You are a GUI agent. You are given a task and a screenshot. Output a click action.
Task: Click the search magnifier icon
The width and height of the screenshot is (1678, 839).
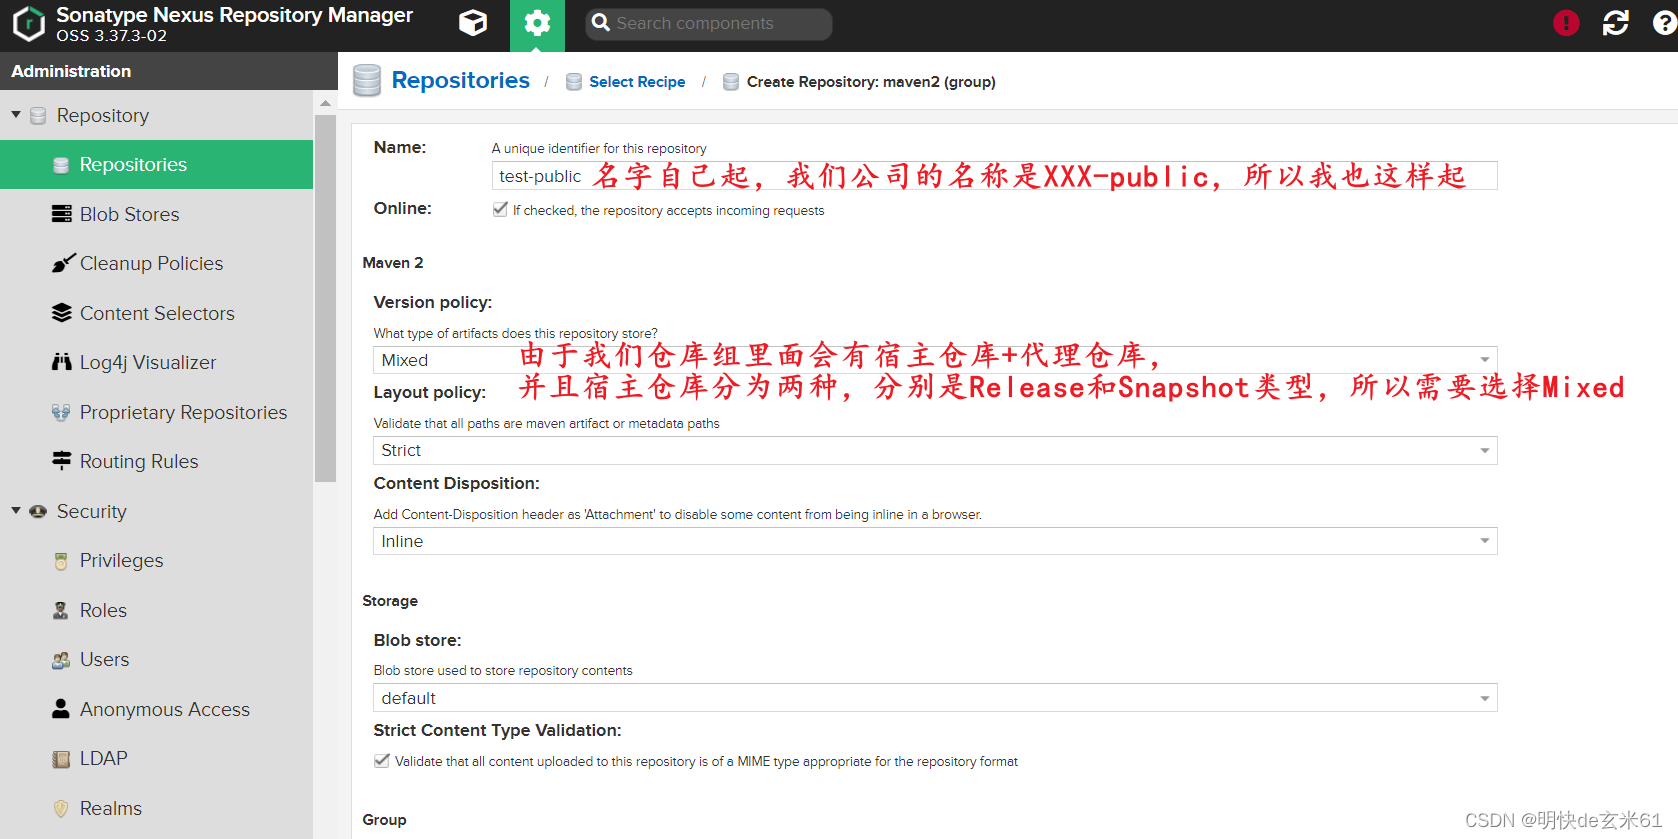[x=601, y=23]
